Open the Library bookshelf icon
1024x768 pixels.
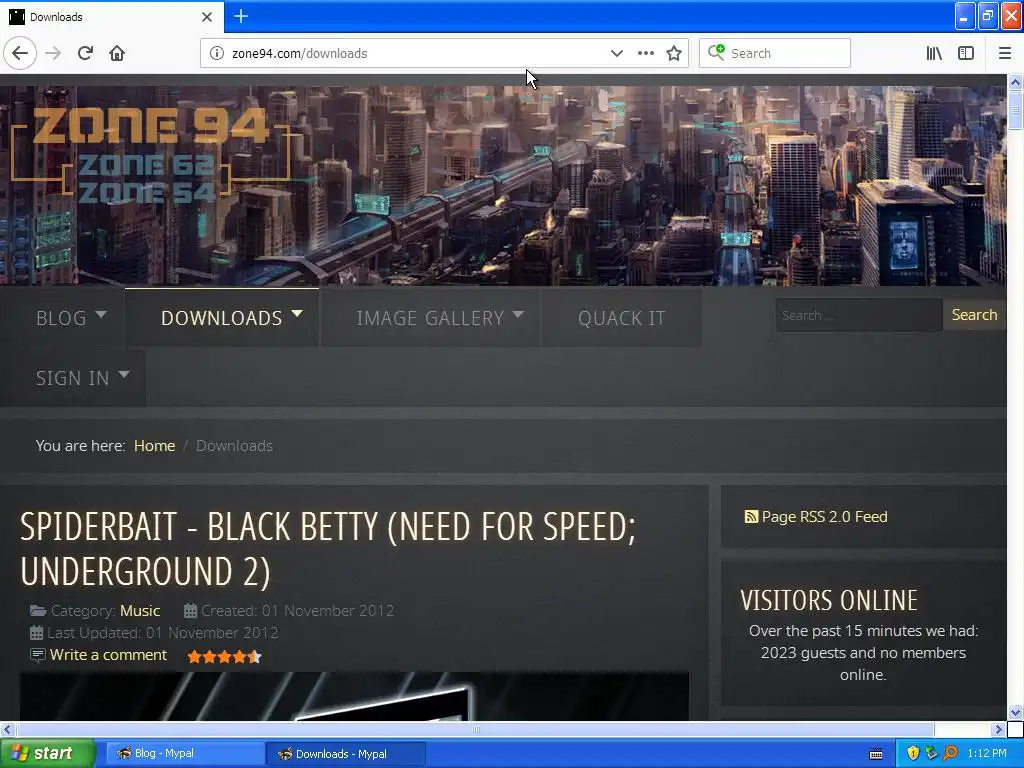(934, 54)
